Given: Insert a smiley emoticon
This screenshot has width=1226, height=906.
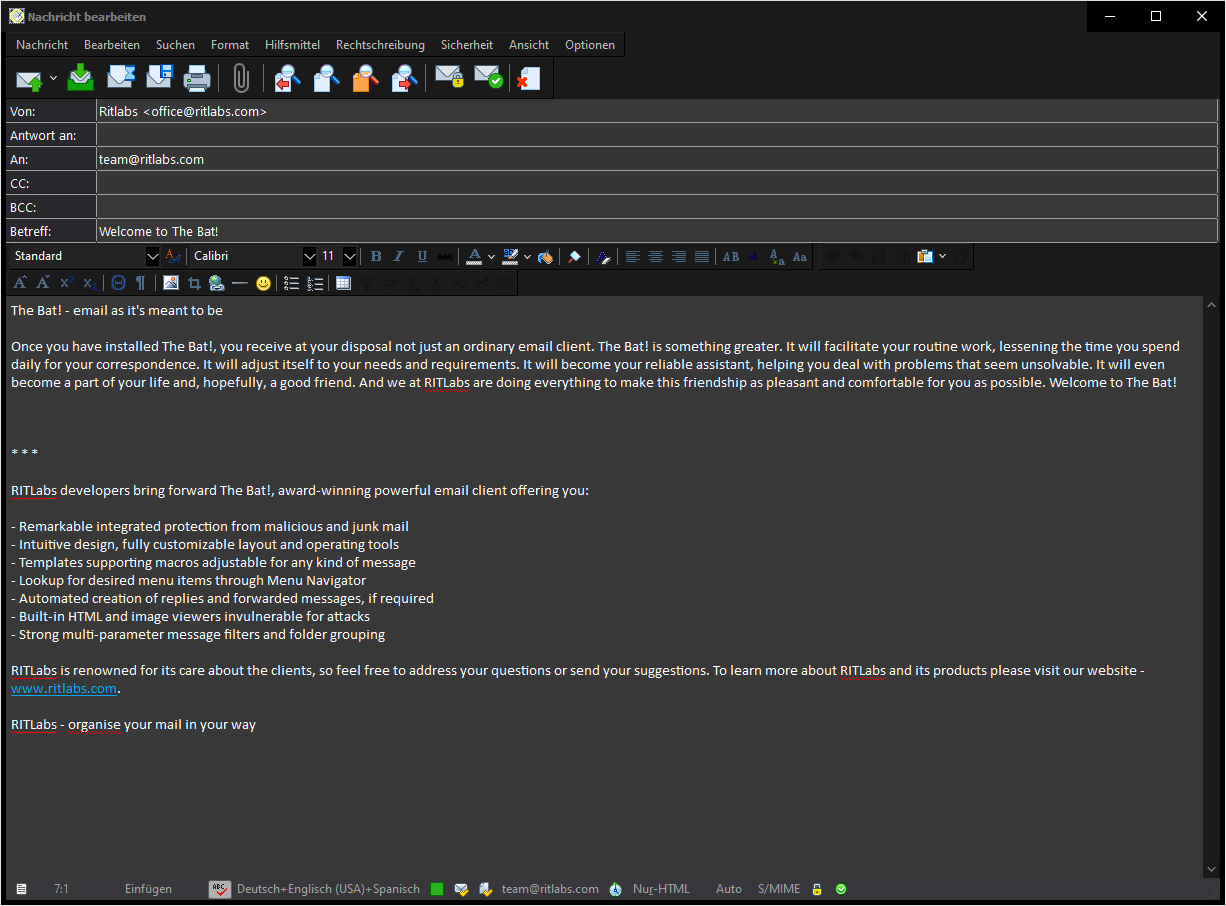Looking at the screenshot, I should [263, 283].
